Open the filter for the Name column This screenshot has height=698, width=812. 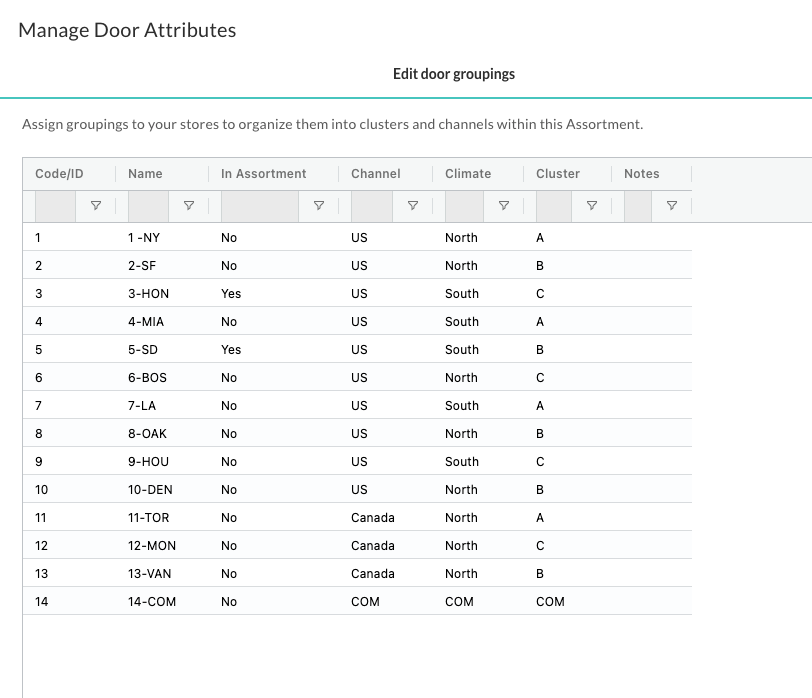click(190, 206)
